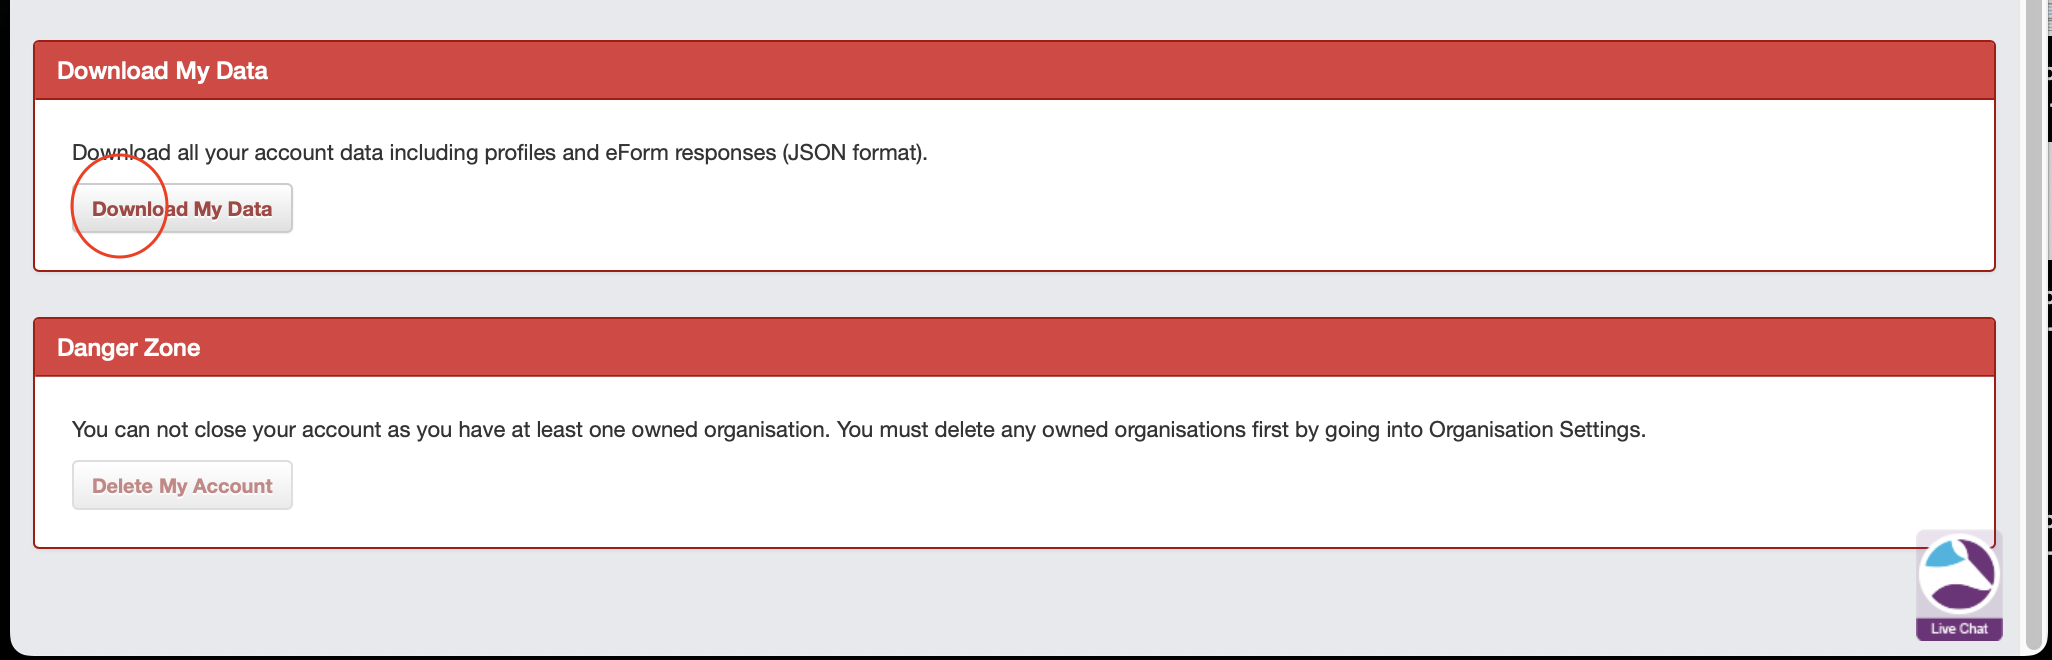
Task: Click the "Organisation Settings" words in warning text
Action: 1534,430
